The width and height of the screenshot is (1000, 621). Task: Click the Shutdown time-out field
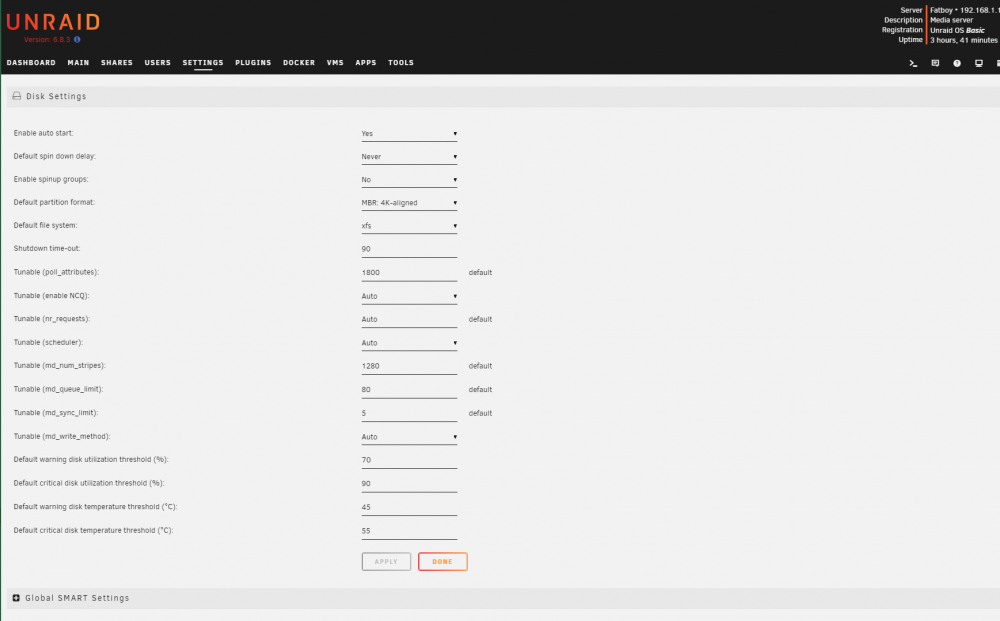(409, 249)
